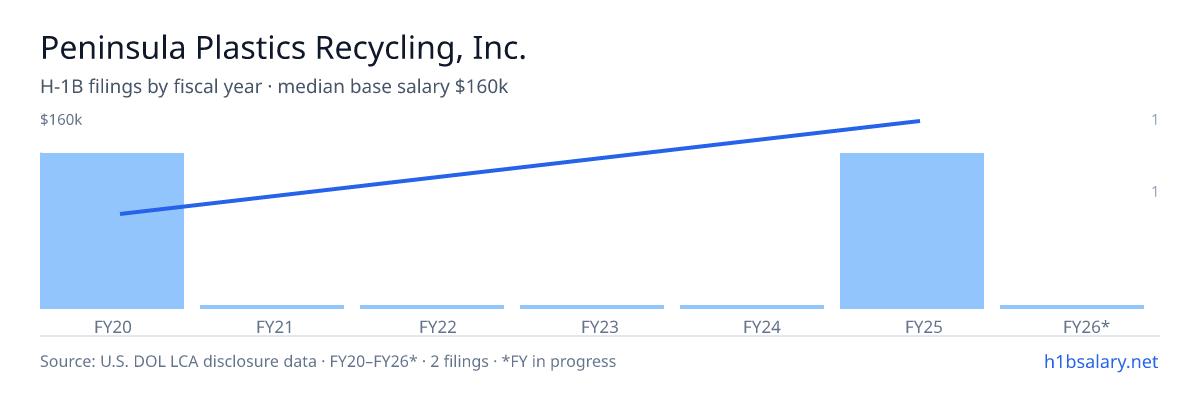Select the small FY24 bar
The width and height of the screenshot is (1200, 400).
coord(752,307)
